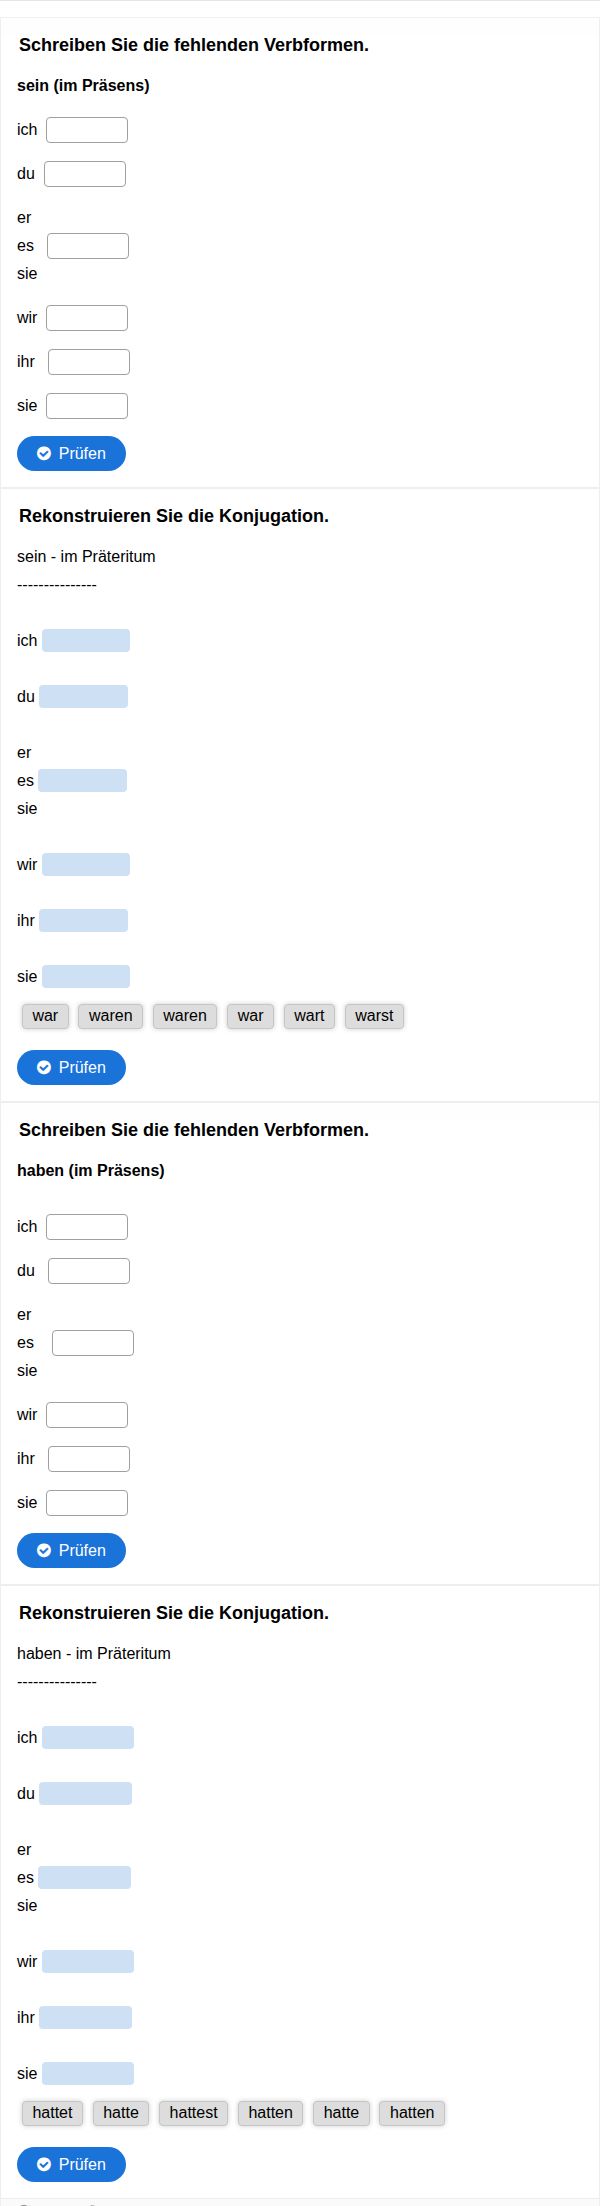The image size is (600, 2206).
Task: Focus the 'er es sie' input field for haben im Präsens
Action: [93, 1343]
